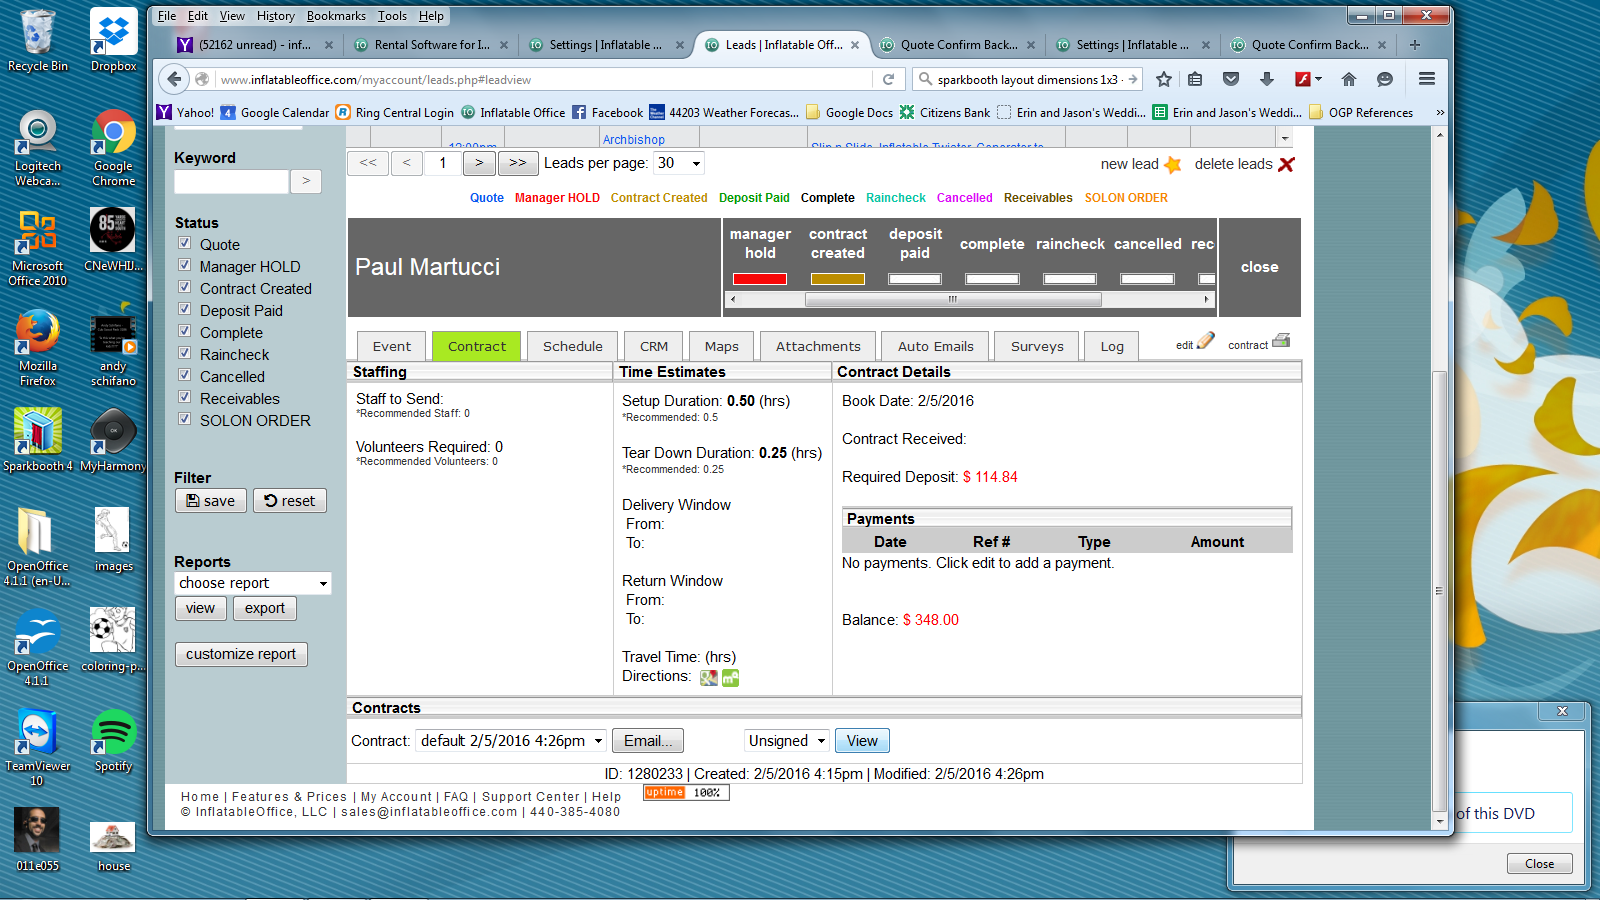1600x900 pixels.
Task: Open the Unsigned status dropdown
Action: [x=787, y=741]
